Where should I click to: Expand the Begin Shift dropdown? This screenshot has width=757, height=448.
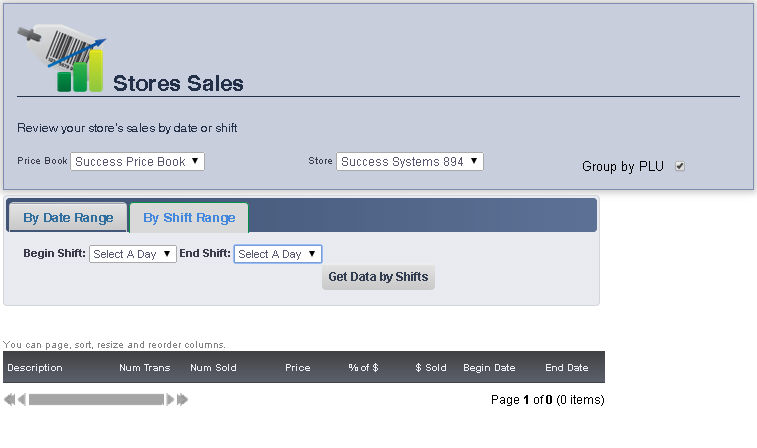point(132,254)
